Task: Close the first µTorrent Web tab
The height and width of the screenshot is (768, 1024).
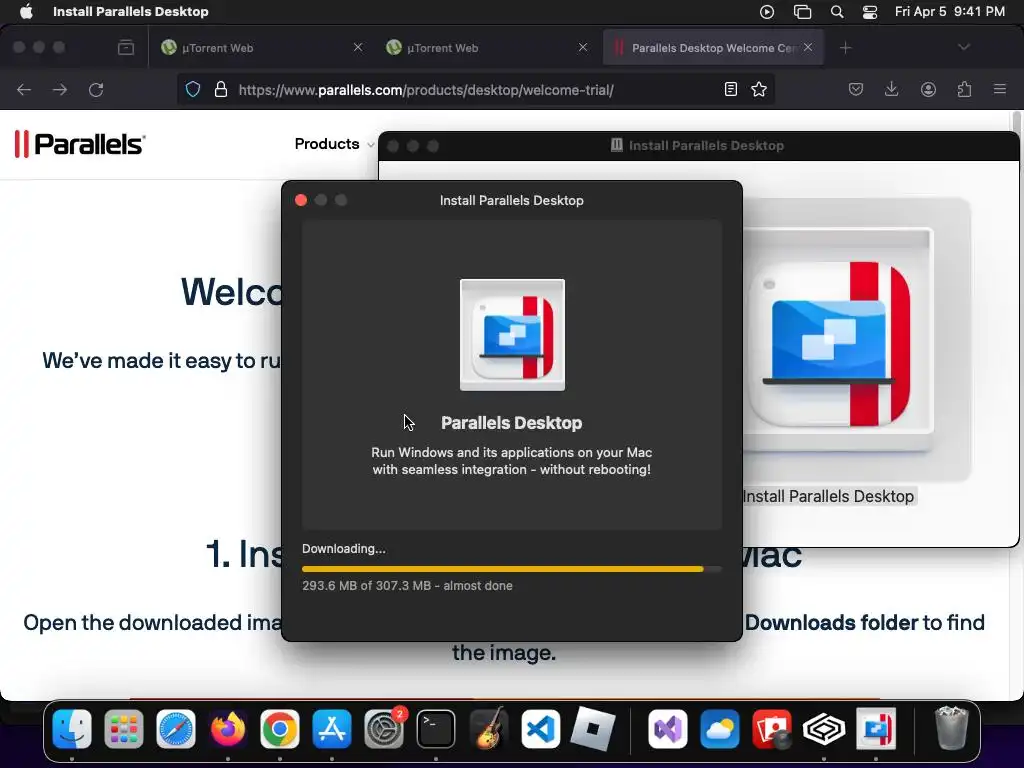Action: [x=358, y=48]
